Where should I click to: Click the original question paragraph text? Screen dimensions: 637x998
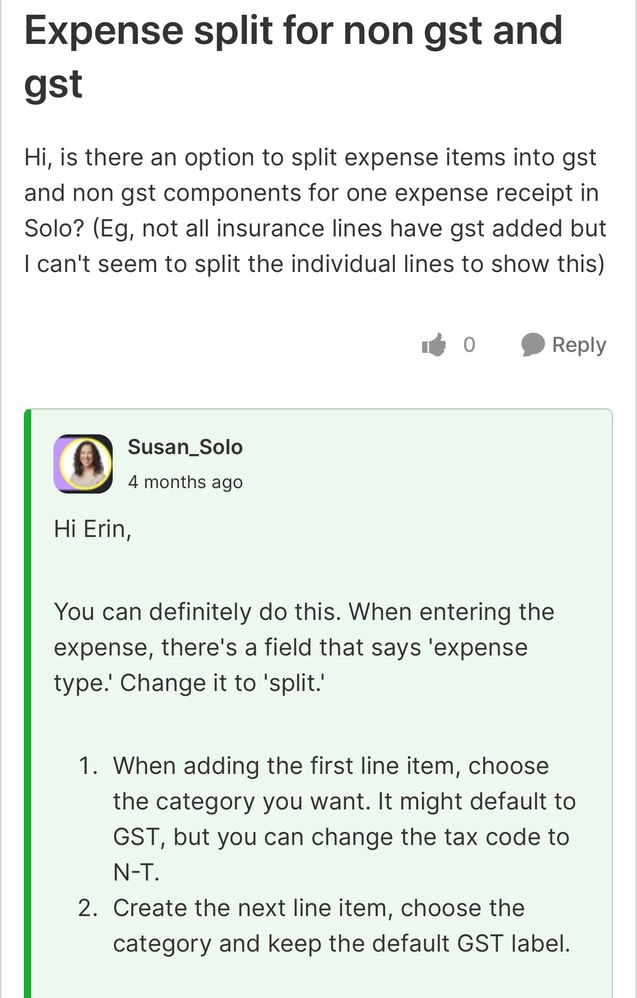point(315,210)
